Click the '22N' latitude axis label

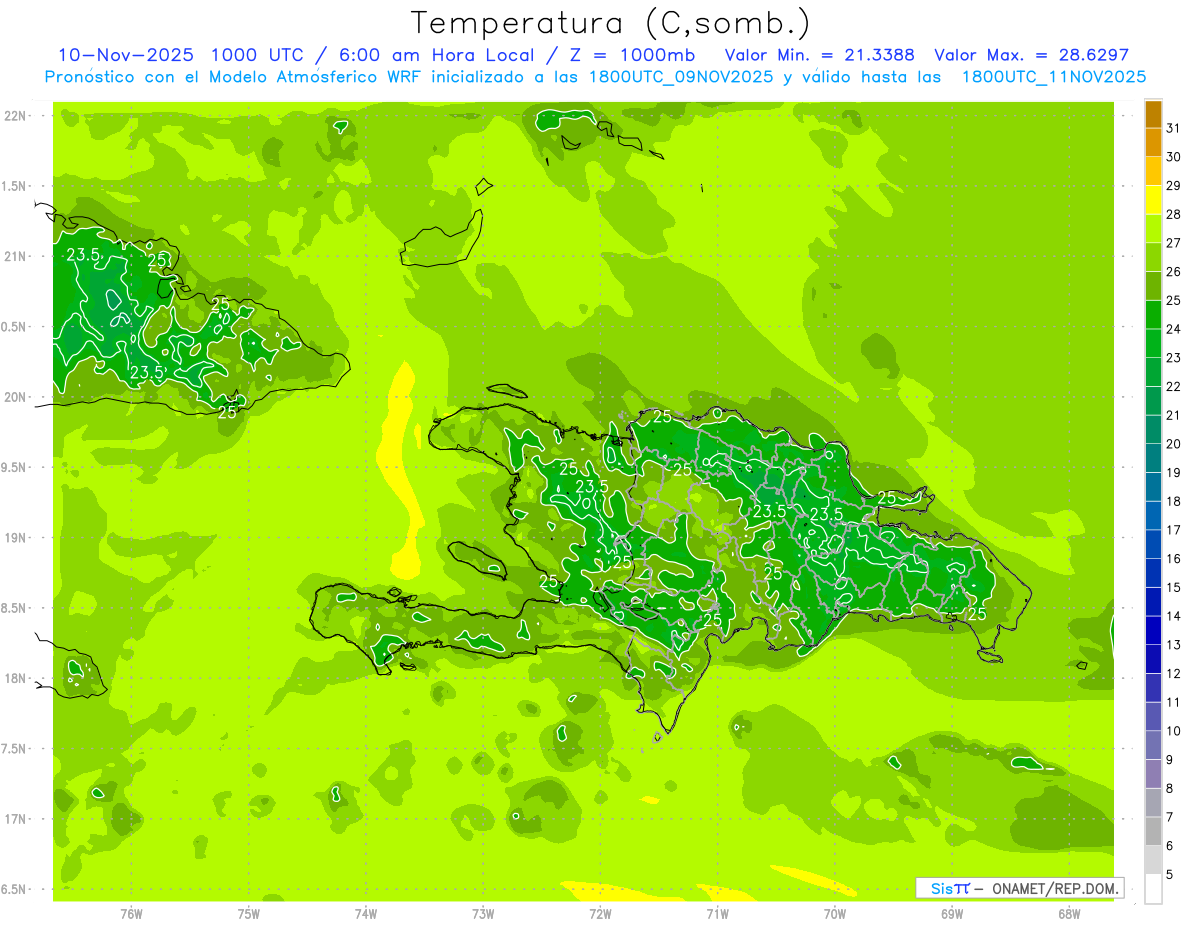[16, 116]
